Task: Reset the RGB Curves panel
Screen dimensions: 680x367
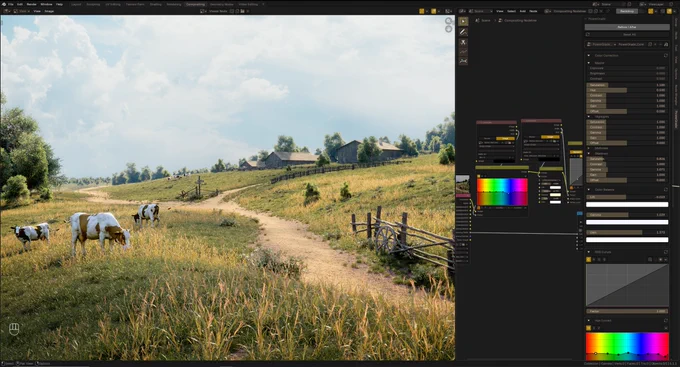Action: [666, 252]
